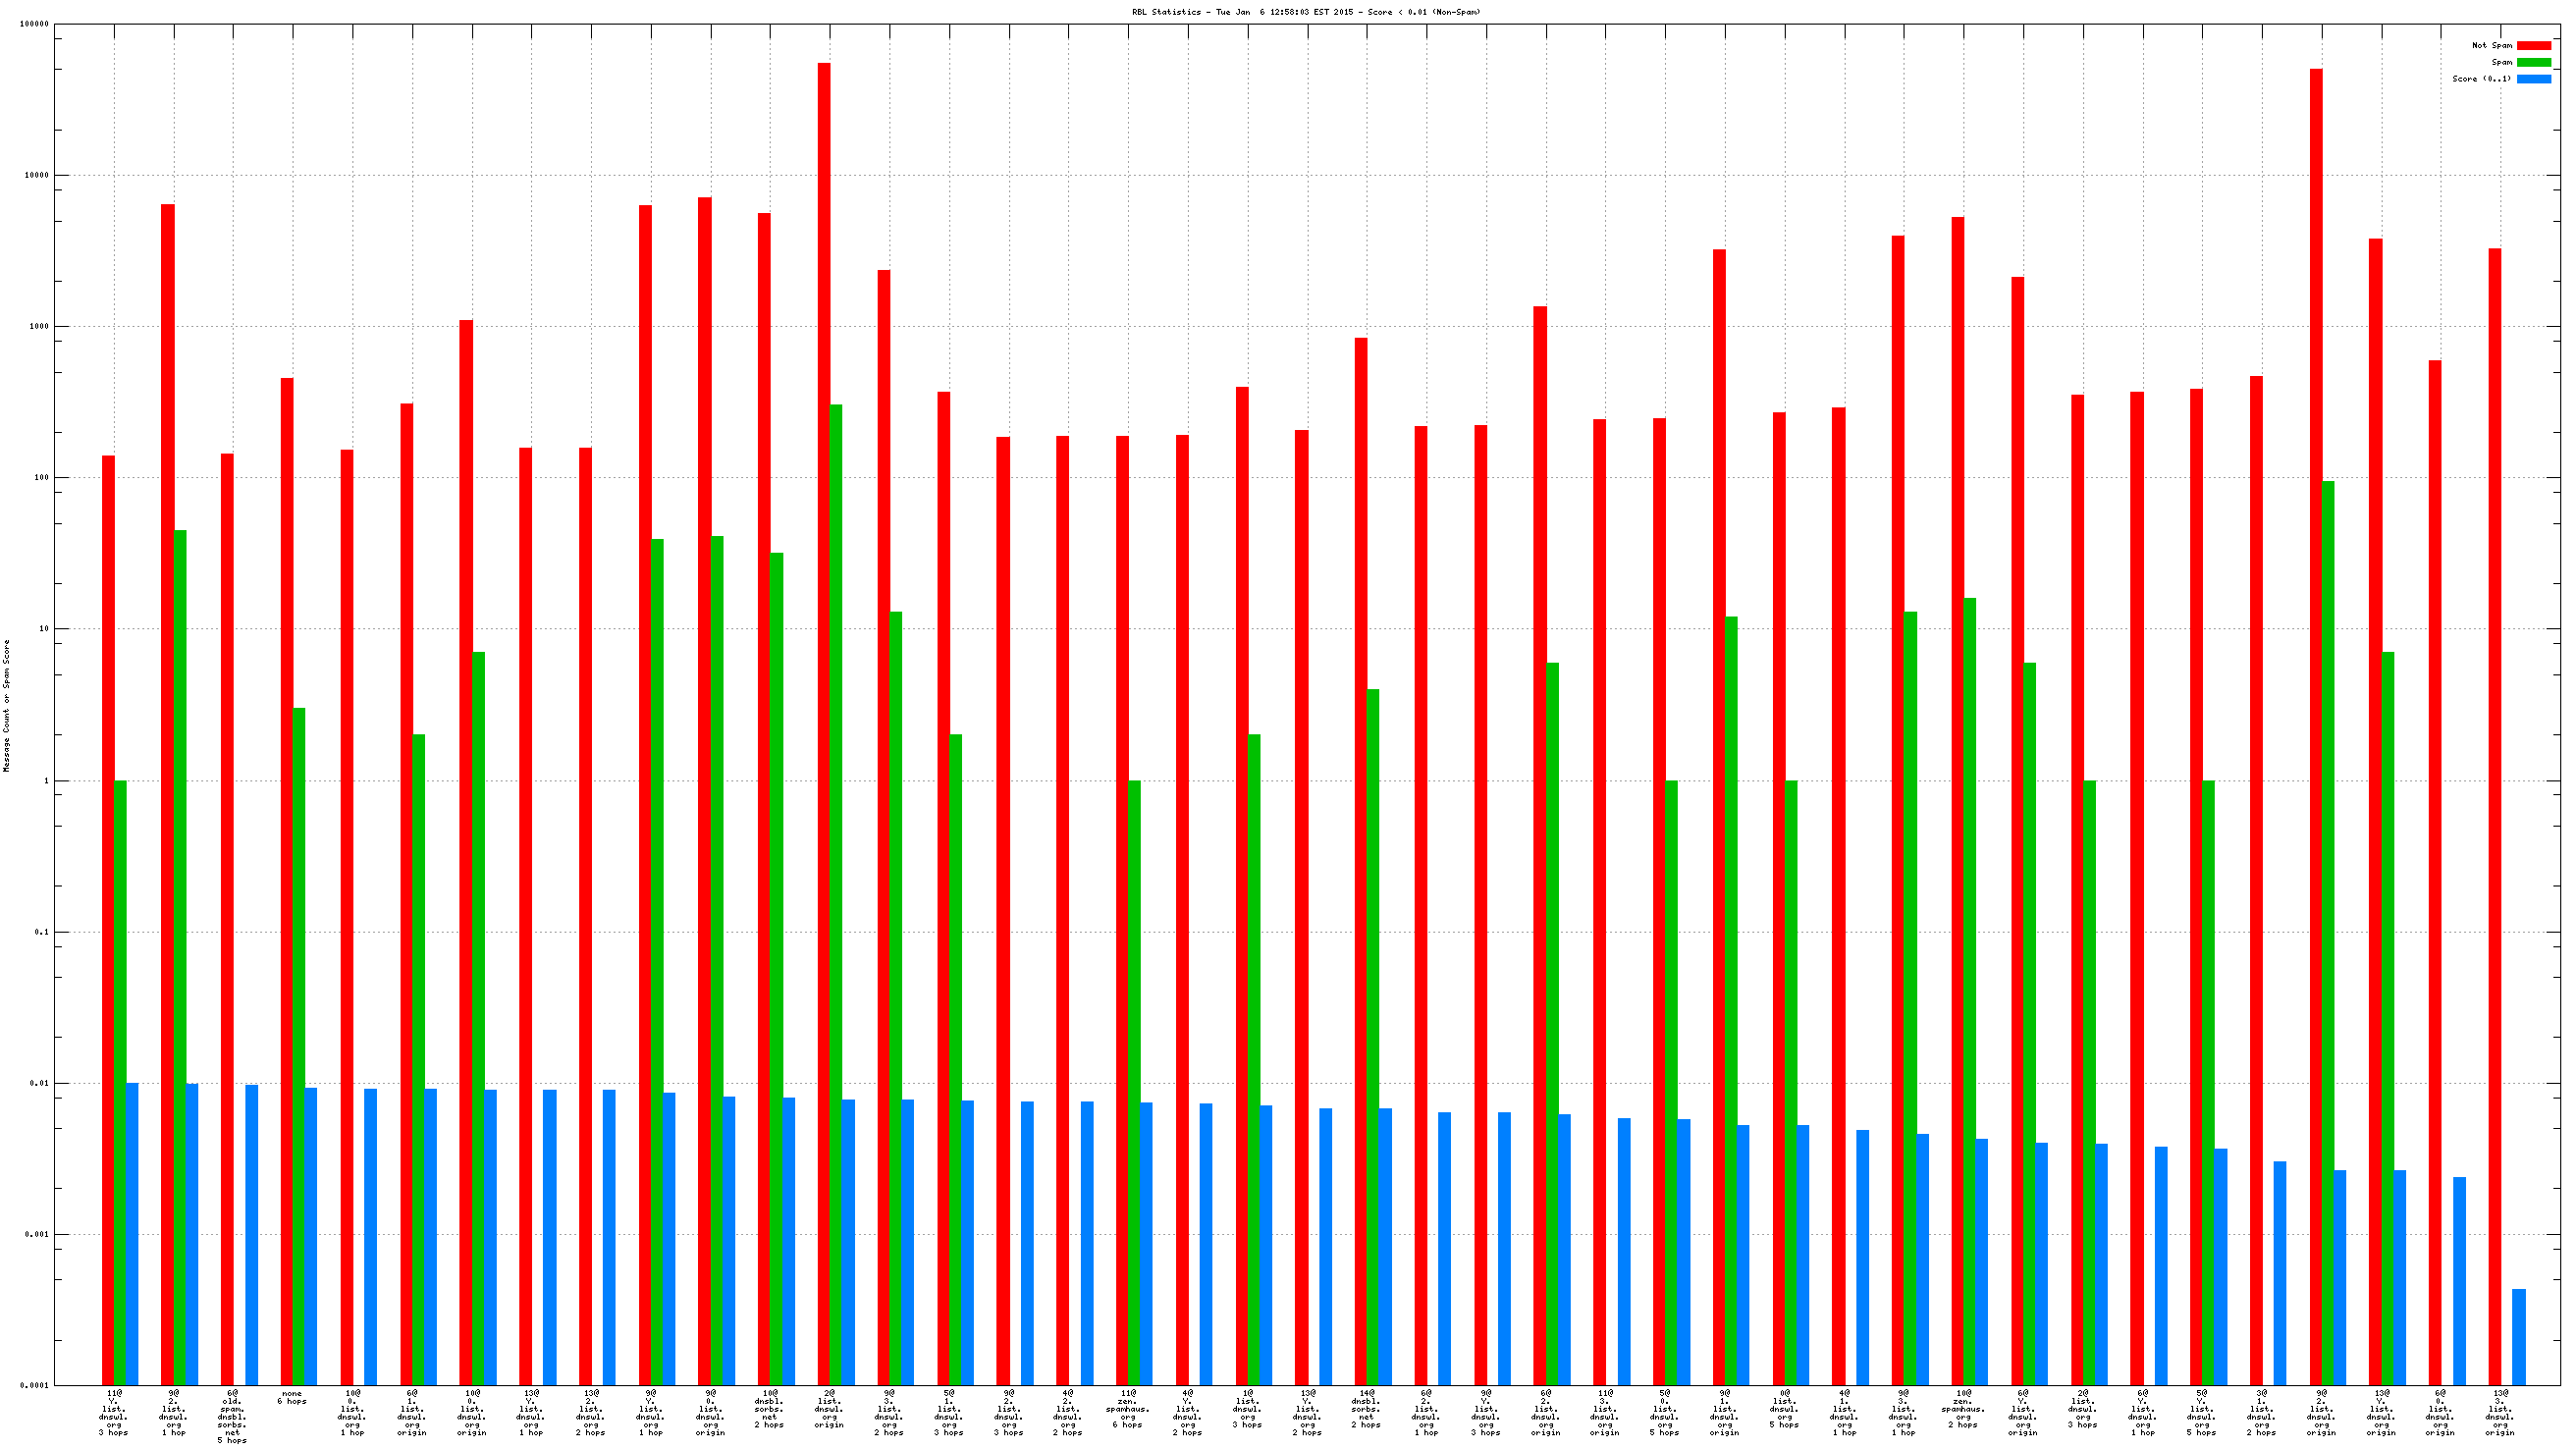Click the RBL Statistics chart title
Image resolution: width=2576 pixels, height=1449 pixels.
[1306, 12]
